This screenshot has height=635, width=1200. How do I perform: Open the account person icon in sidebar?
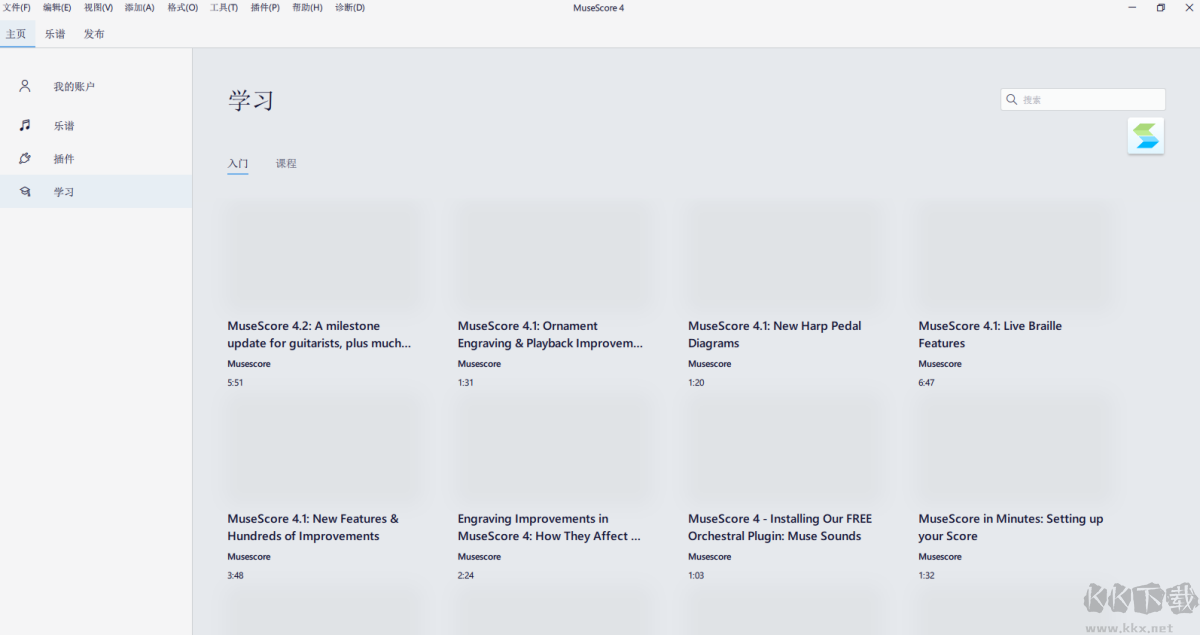(25, 86)
